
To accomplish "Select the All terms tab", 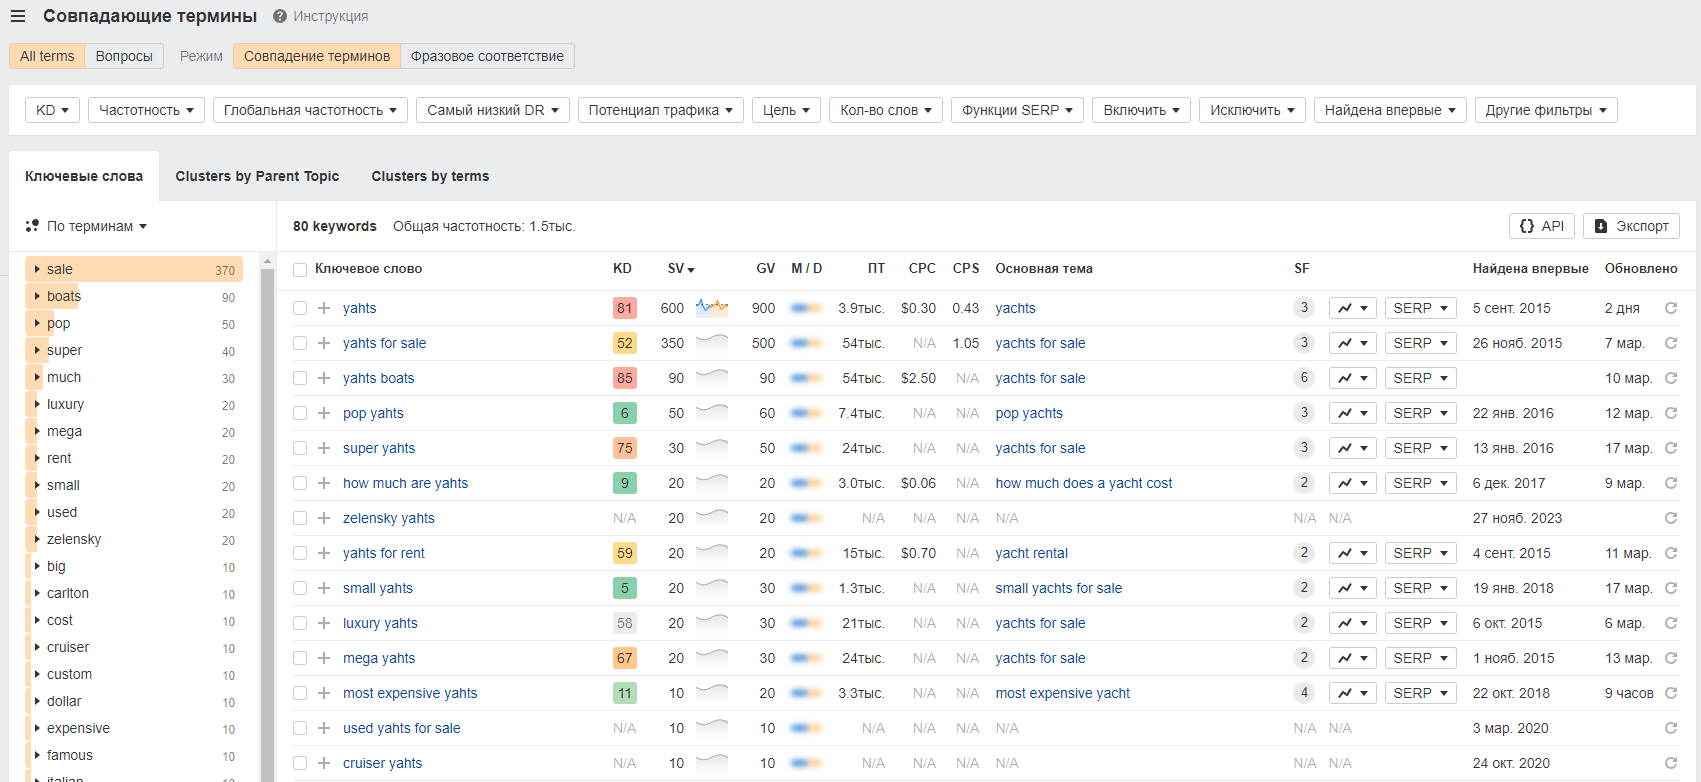I will (x=47, y=56).
